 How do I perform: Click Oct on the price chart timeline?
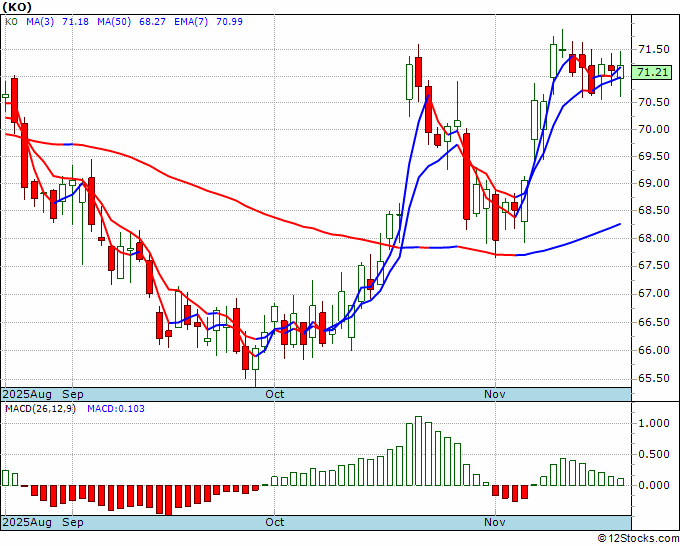pos(275,394)
